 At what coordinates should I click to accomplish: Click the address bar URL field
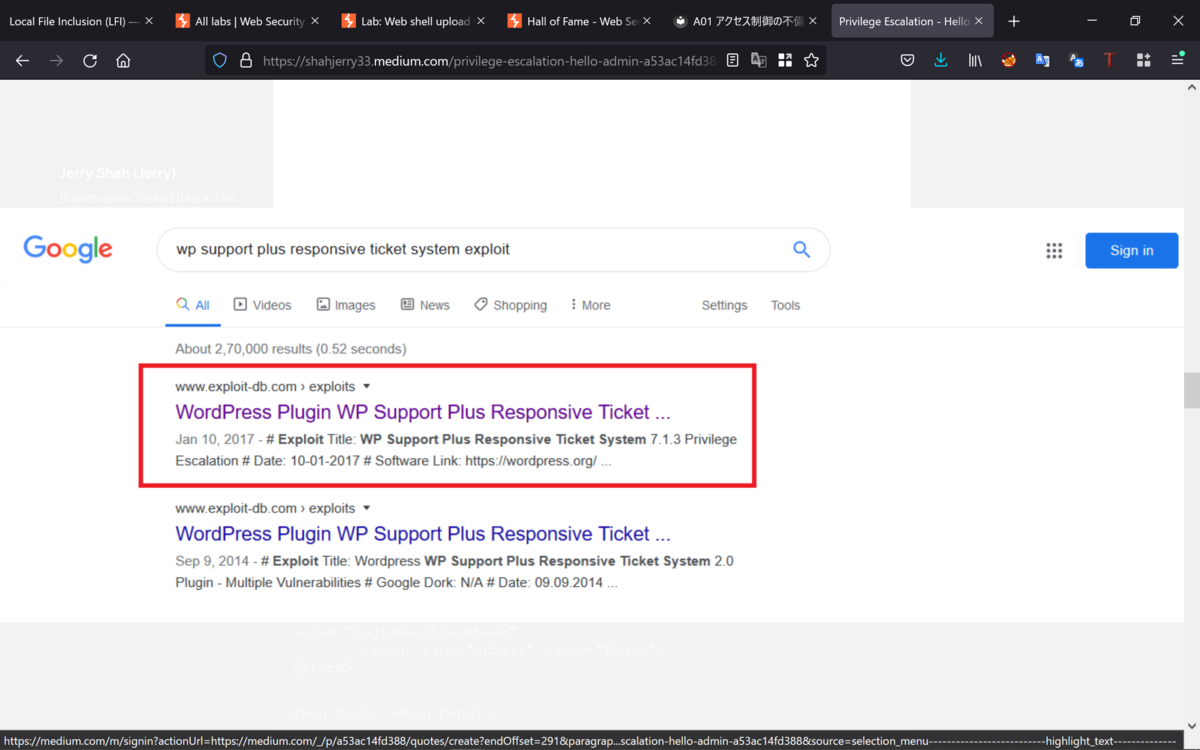tap(489, 61)
